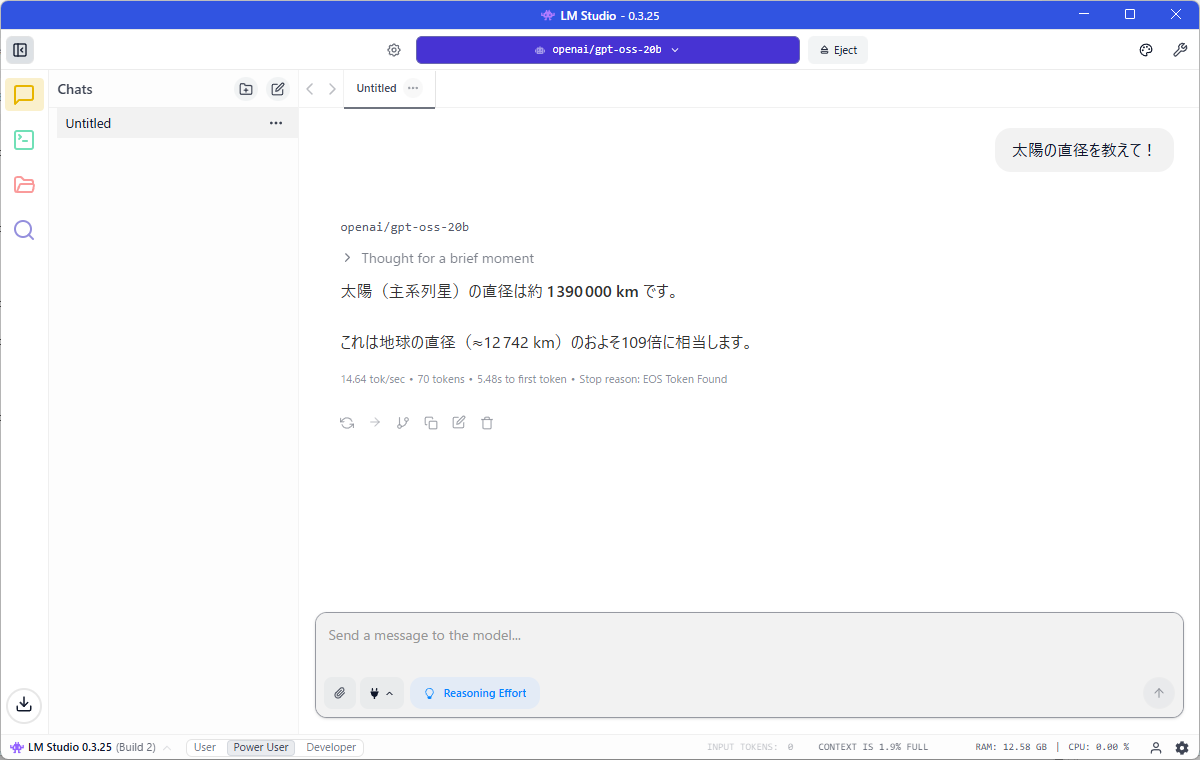Go forward with the right arrow
Viewport: 1200px width, 760px height.
[332, 89]
